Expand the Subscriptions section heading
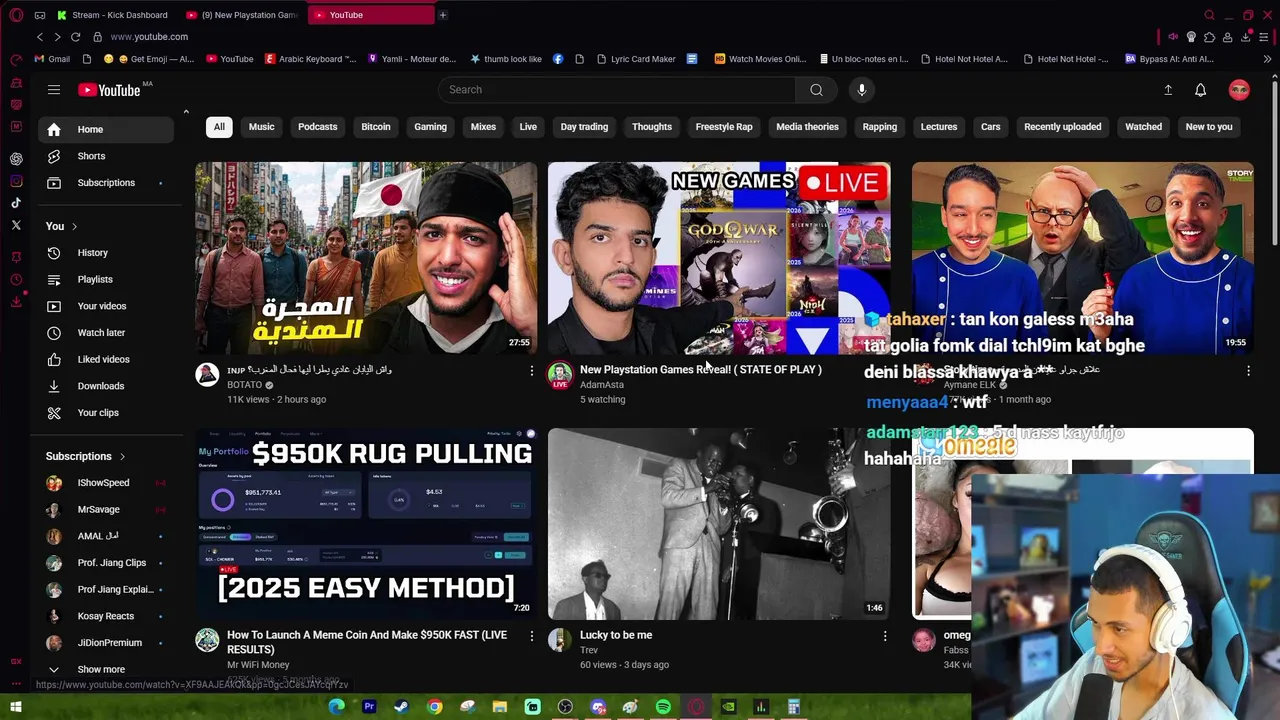This screenshot has width=1280, height=720. [86, 456]
